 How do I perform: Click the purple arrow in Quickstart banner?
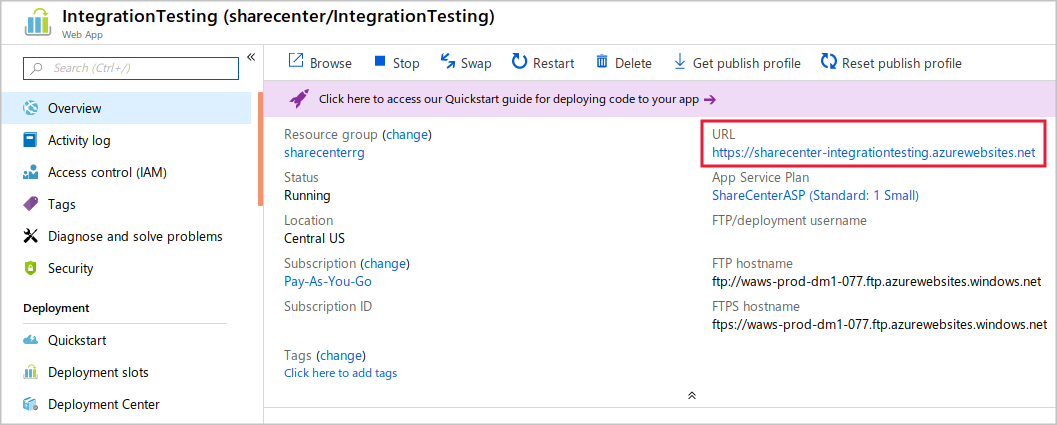click(709, 99)
